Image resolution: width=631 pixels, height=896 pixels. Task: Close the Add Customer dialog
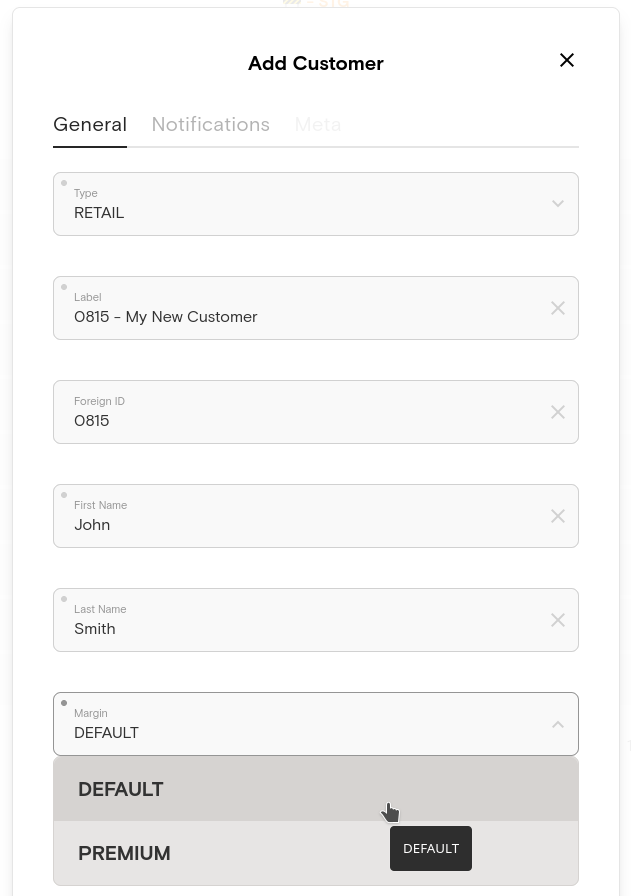coord(567,61)
